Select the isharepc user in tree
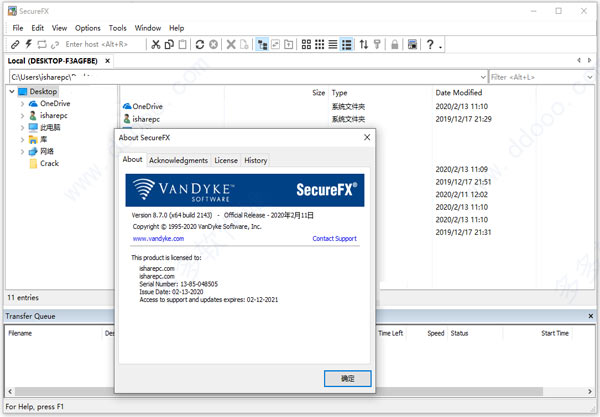This screenshot has width=600, height=417. click(x=54, y=115)
